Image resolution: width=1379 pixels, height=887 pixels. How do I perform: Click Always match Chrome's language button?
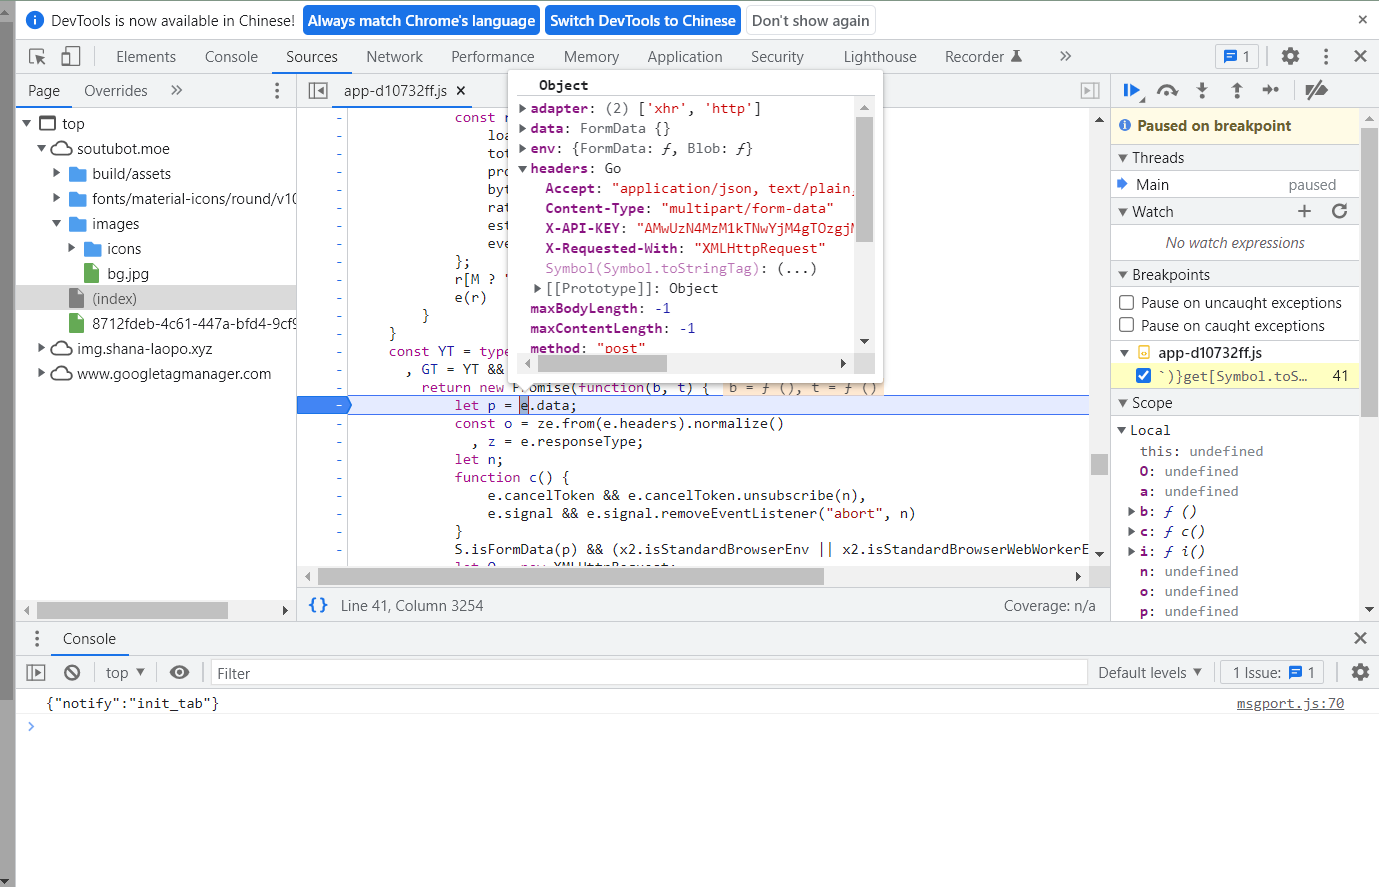421,20
